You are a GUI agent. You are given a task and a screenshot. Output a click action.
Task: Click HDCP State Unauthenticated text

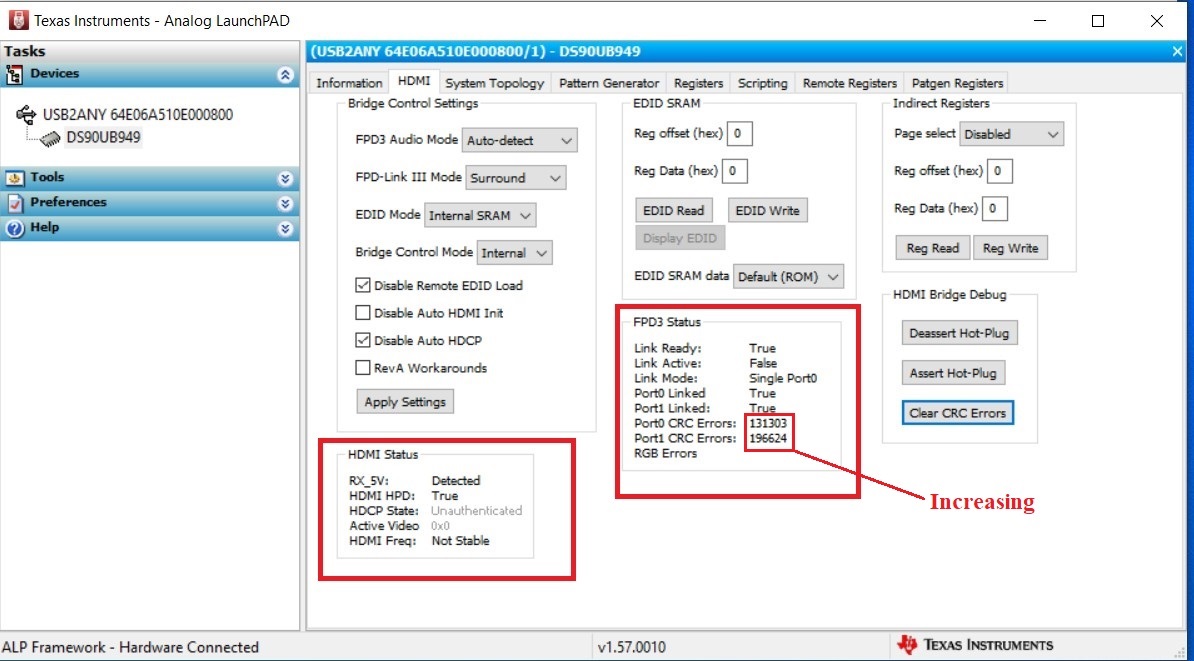click(477, 511)
